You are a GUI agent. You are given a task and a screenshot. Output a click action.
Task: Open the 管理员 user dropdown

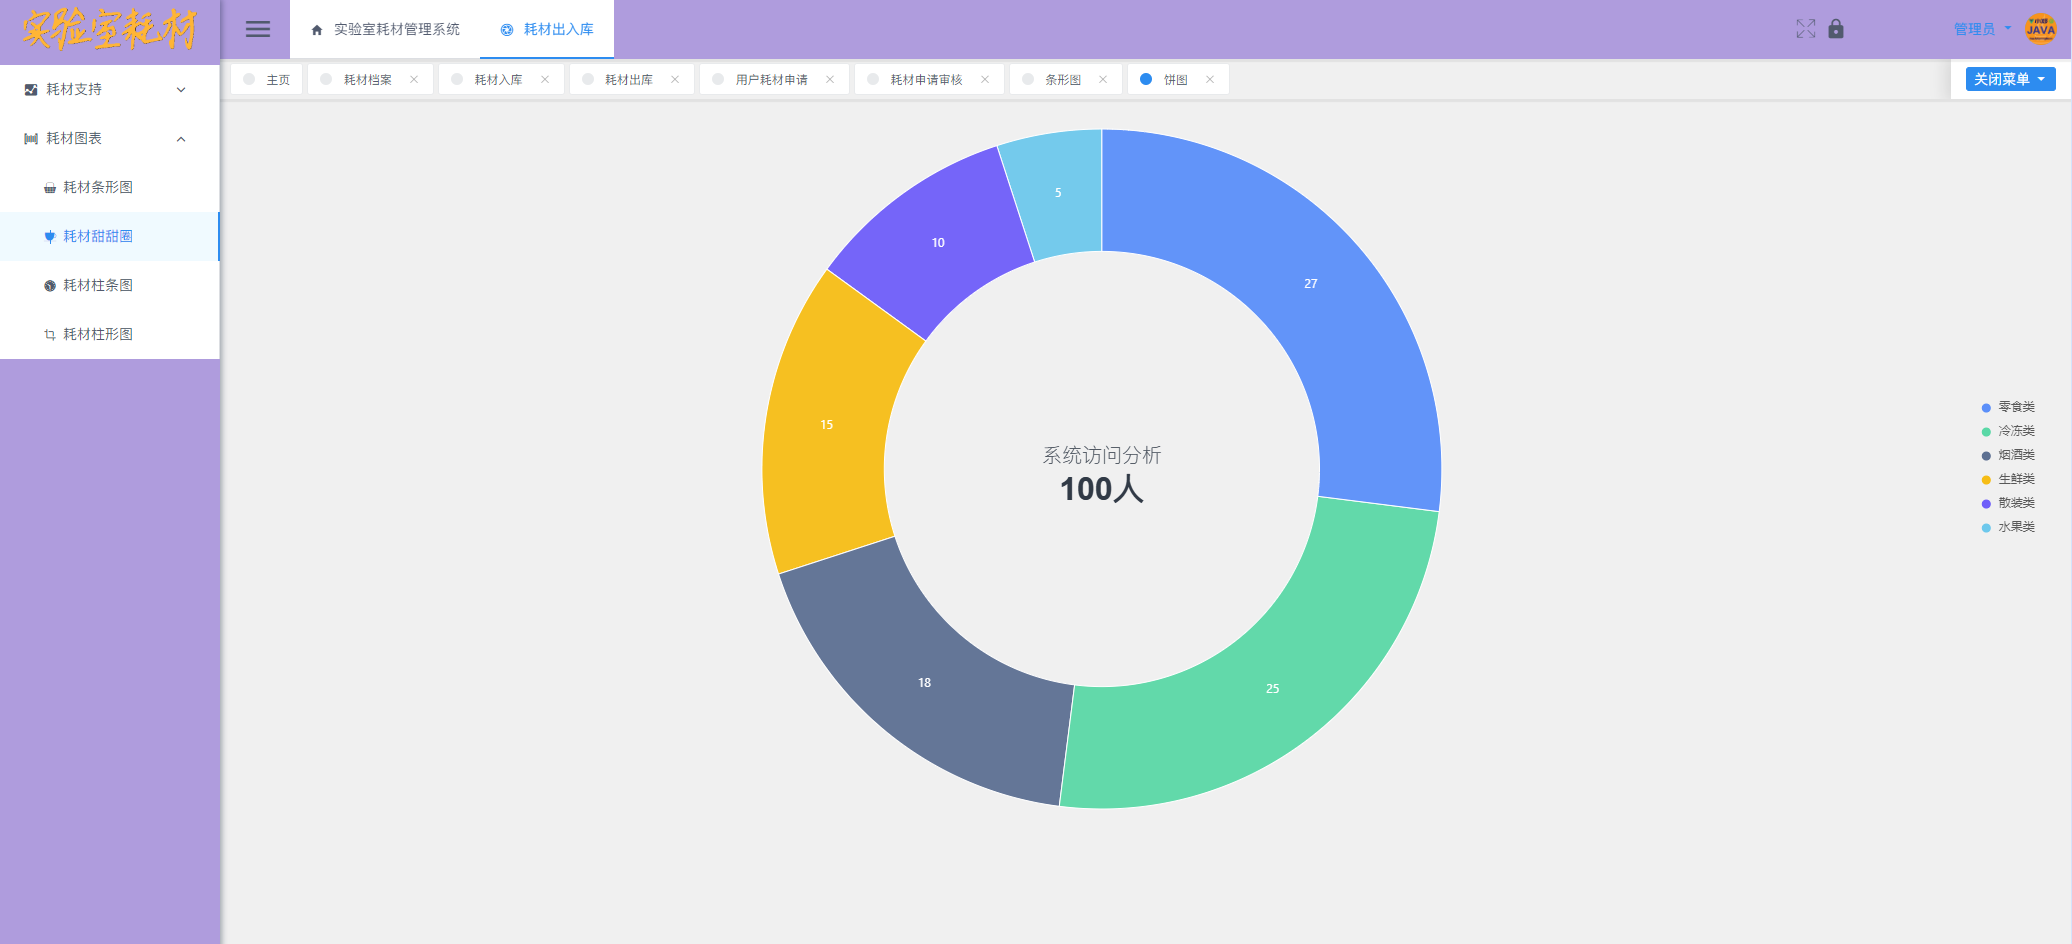1981,29
